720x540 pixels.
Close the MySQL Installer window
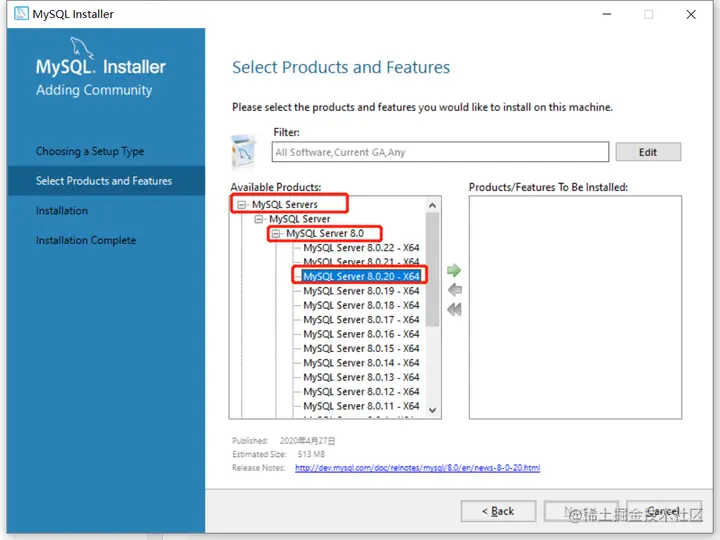pos(691,14)
